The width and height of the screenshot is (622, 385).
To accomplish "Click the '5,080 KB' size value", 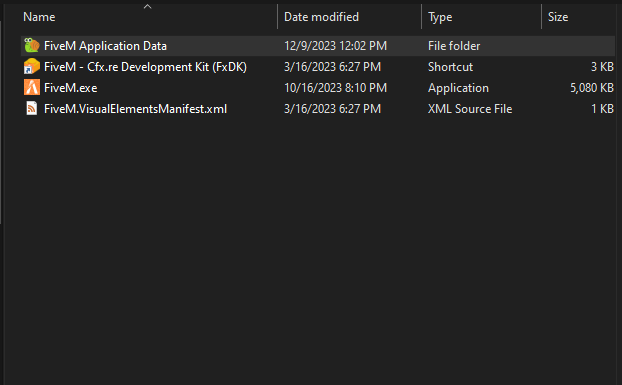I will pyautogui.click(x=592, y=88).
